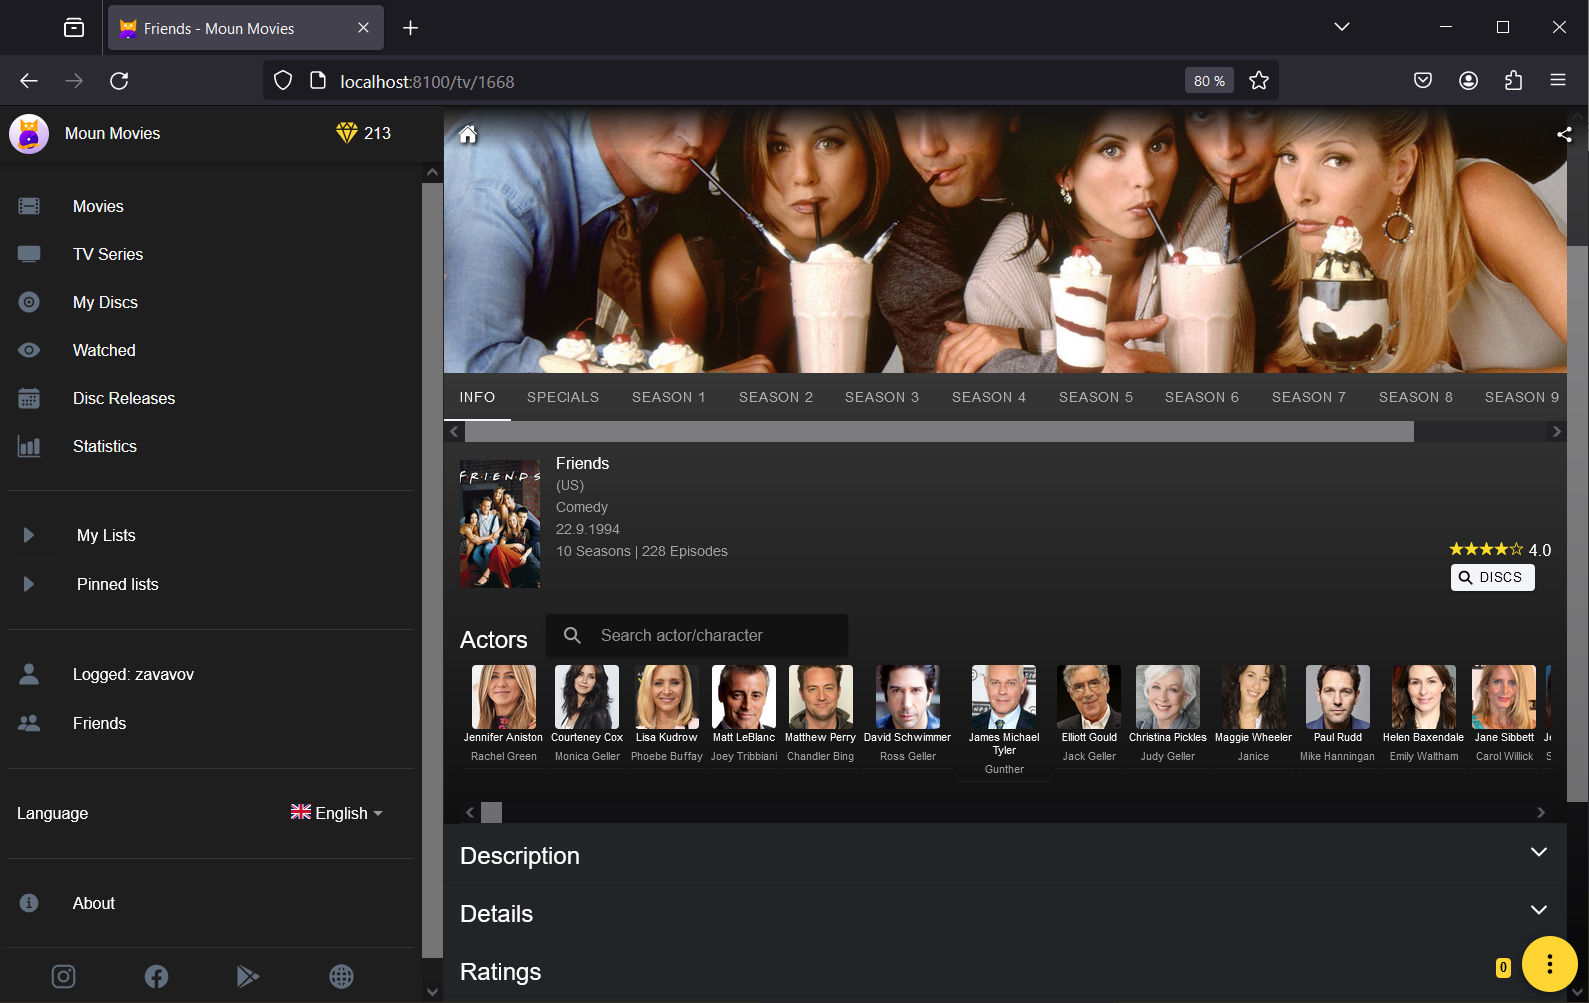Open the yellow three-dot floating menu
This screenshot has width=1589, height=1003.
pos(1549,964)
